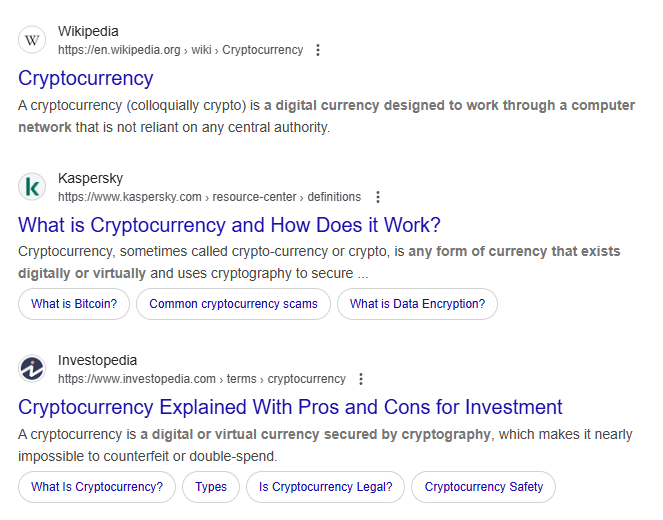Click the Kaspersky site name text
663x520 pixels.
coord(90,178)
